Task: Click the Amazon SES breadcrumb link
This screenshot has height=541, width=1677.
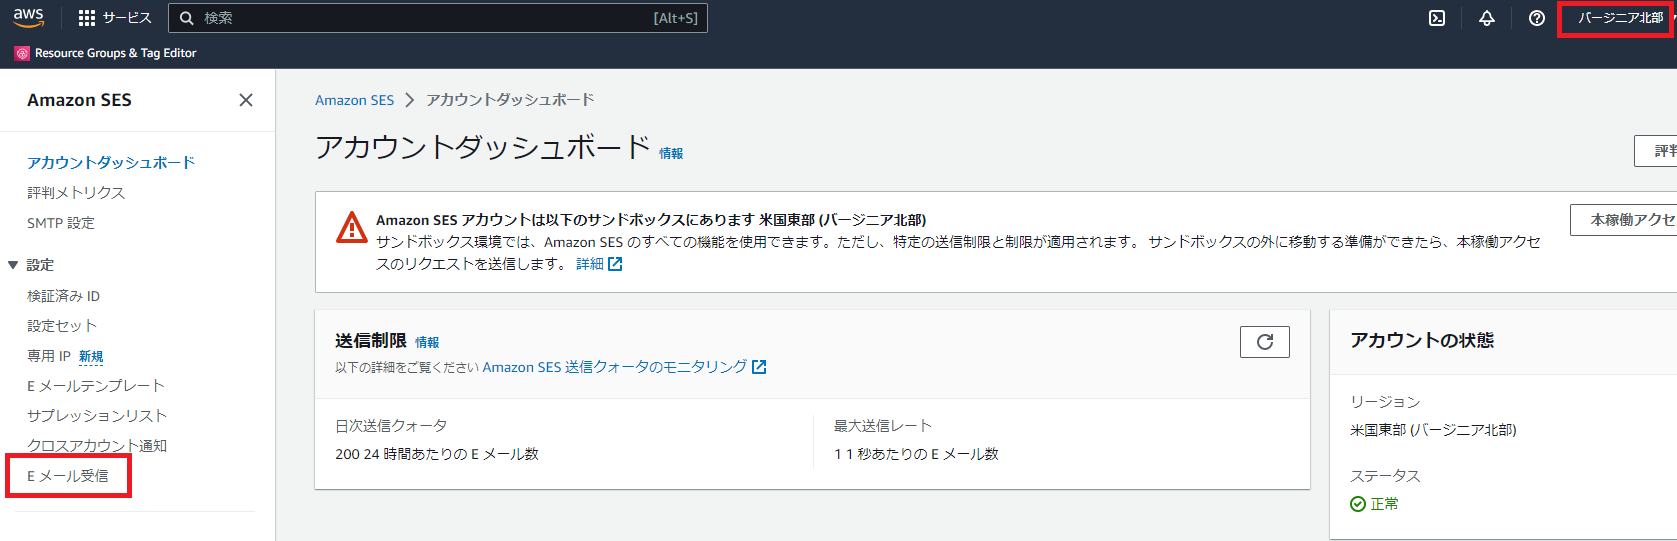Action: 355,100
